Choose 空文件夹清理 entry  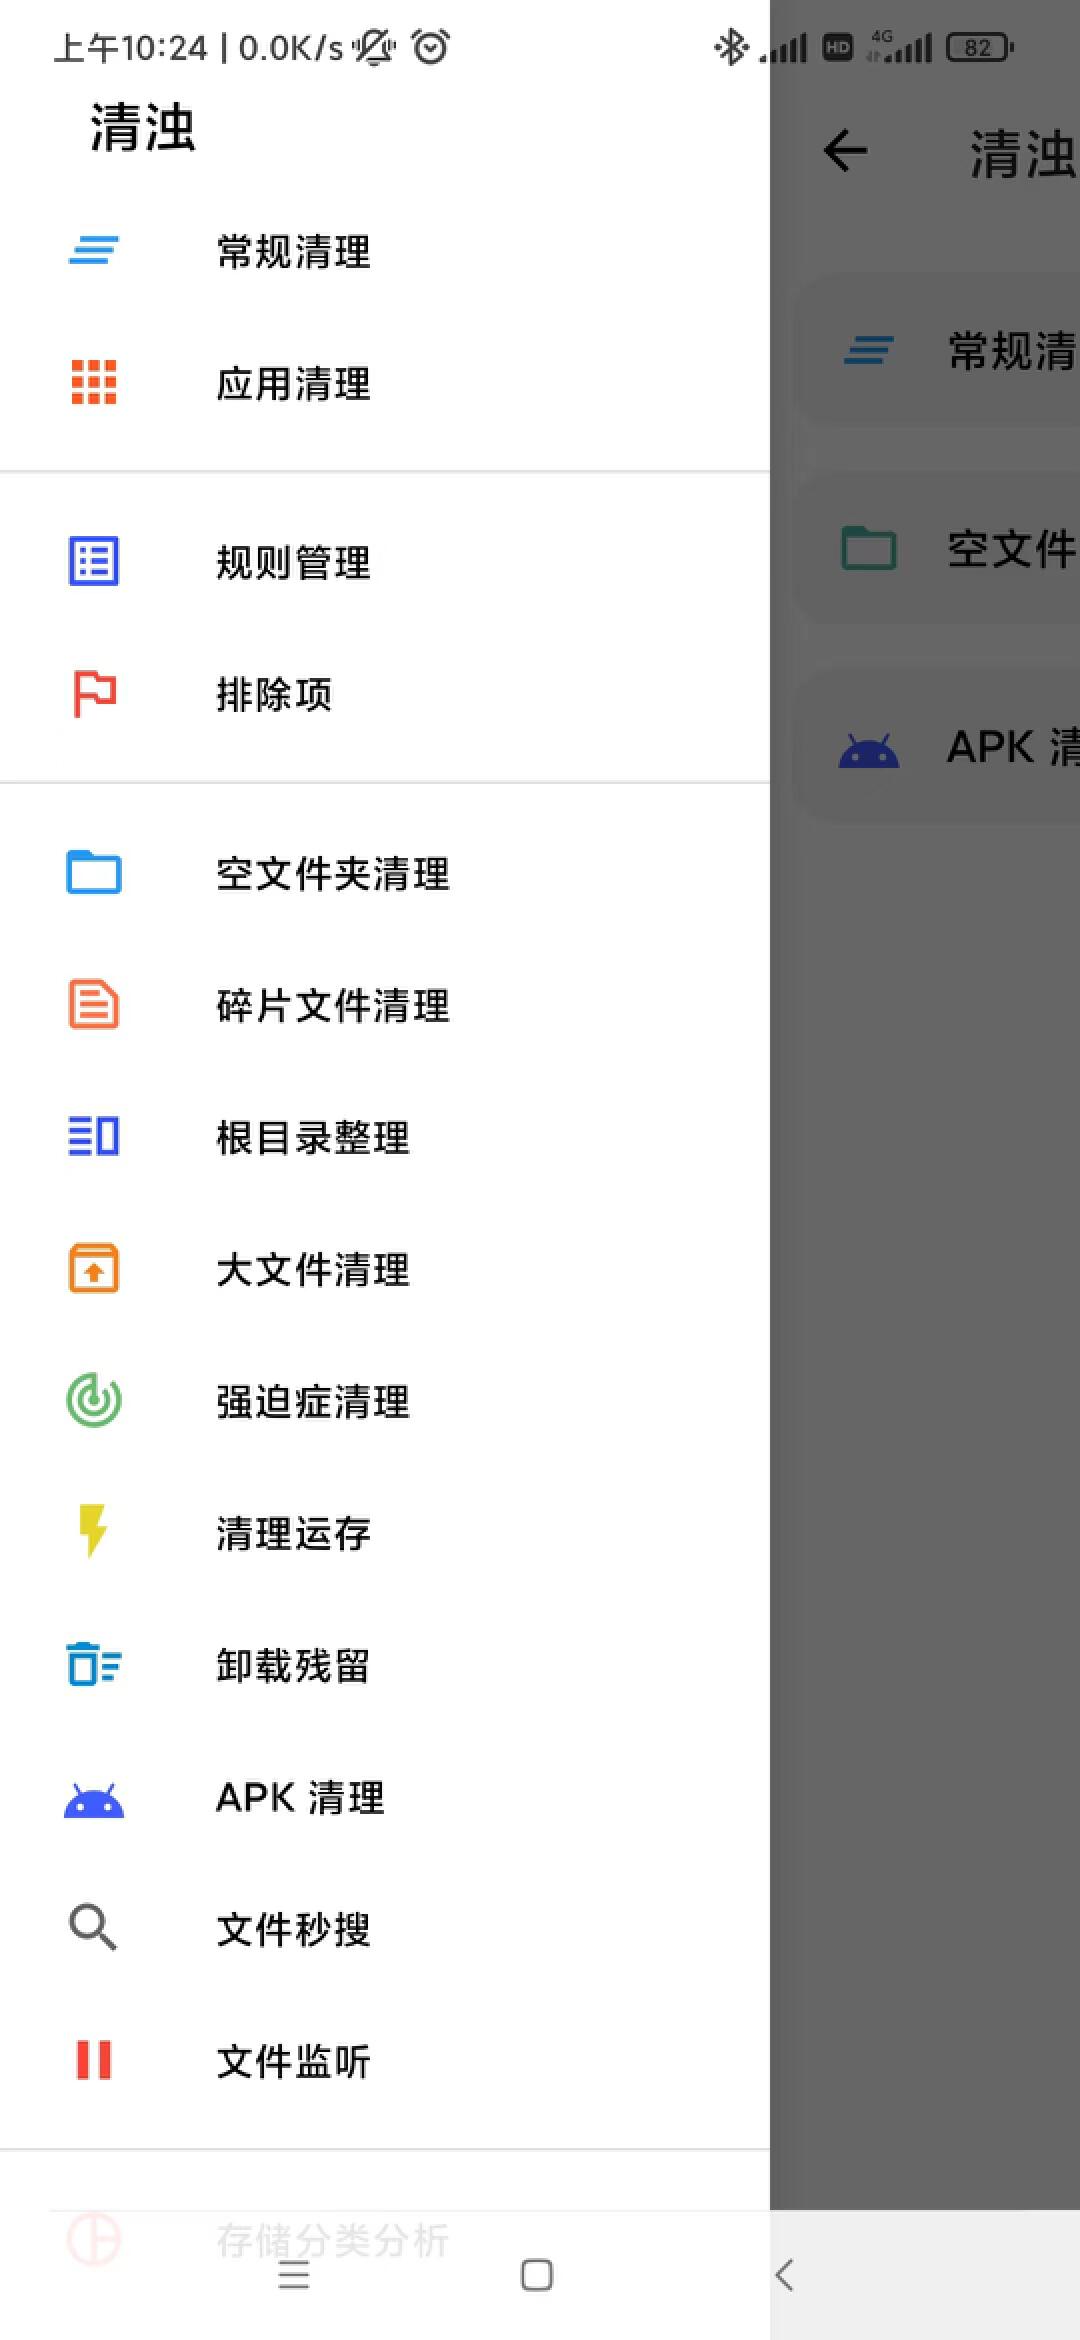[x=385, y=873]
